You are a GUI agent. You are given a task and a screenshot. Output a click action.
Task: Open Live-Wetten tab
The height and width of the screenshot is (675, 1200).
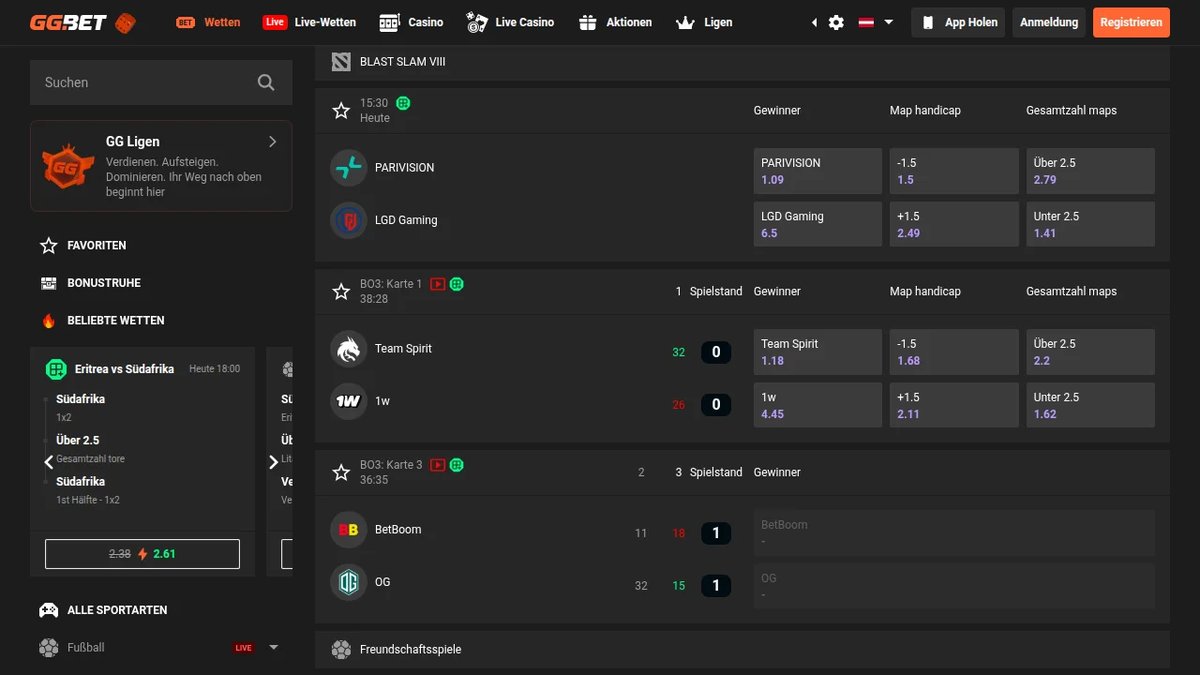311,22
